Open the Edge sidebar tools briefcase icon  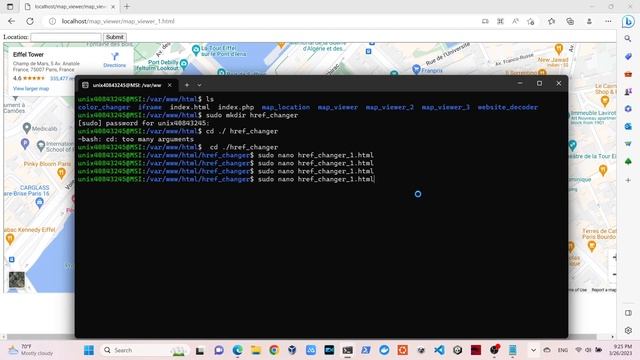click(x=628, y=74)
